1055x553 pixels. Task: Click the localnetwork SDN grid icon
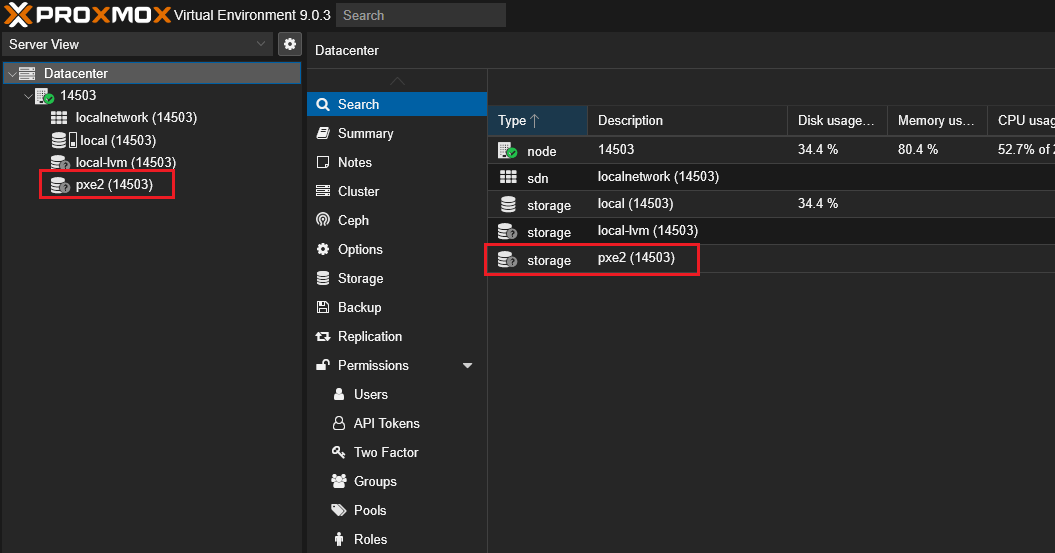tap(59, 118)
